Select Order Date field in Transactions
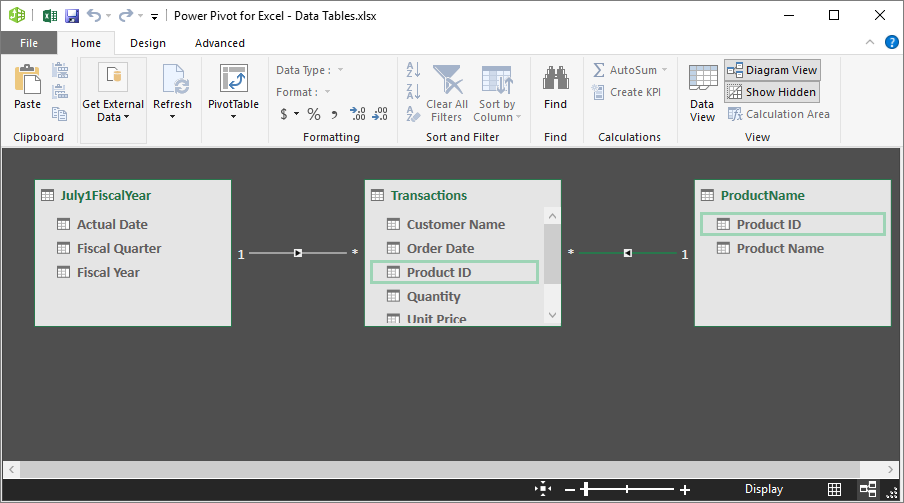Image resolution: width=904 pixels, height=503 pixels. click(454, 249)
